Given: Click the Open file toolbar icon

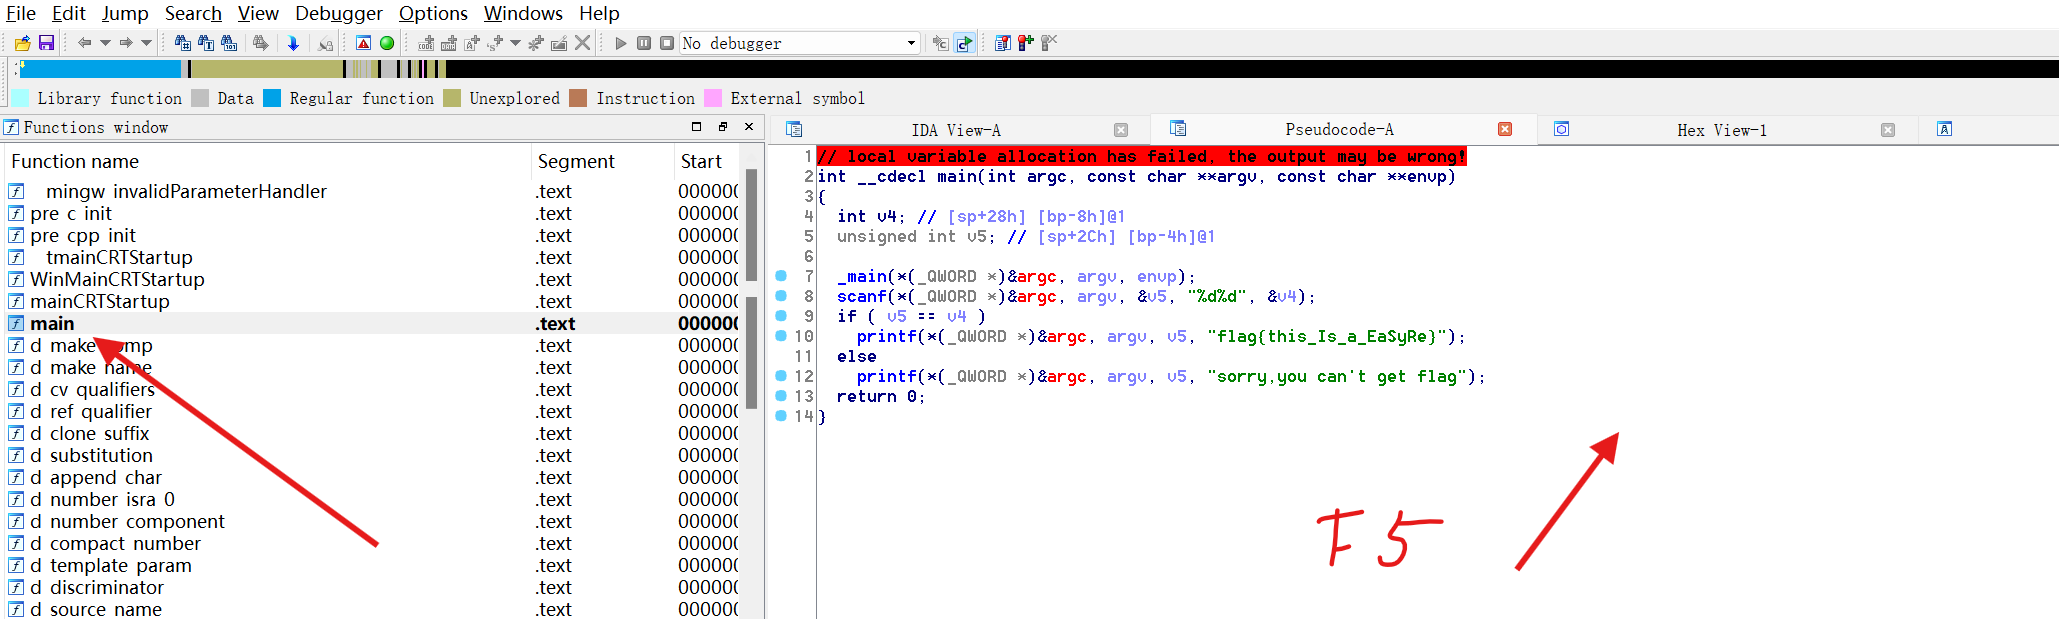Looking at the screenshot, I should click(x=22, y=43).
